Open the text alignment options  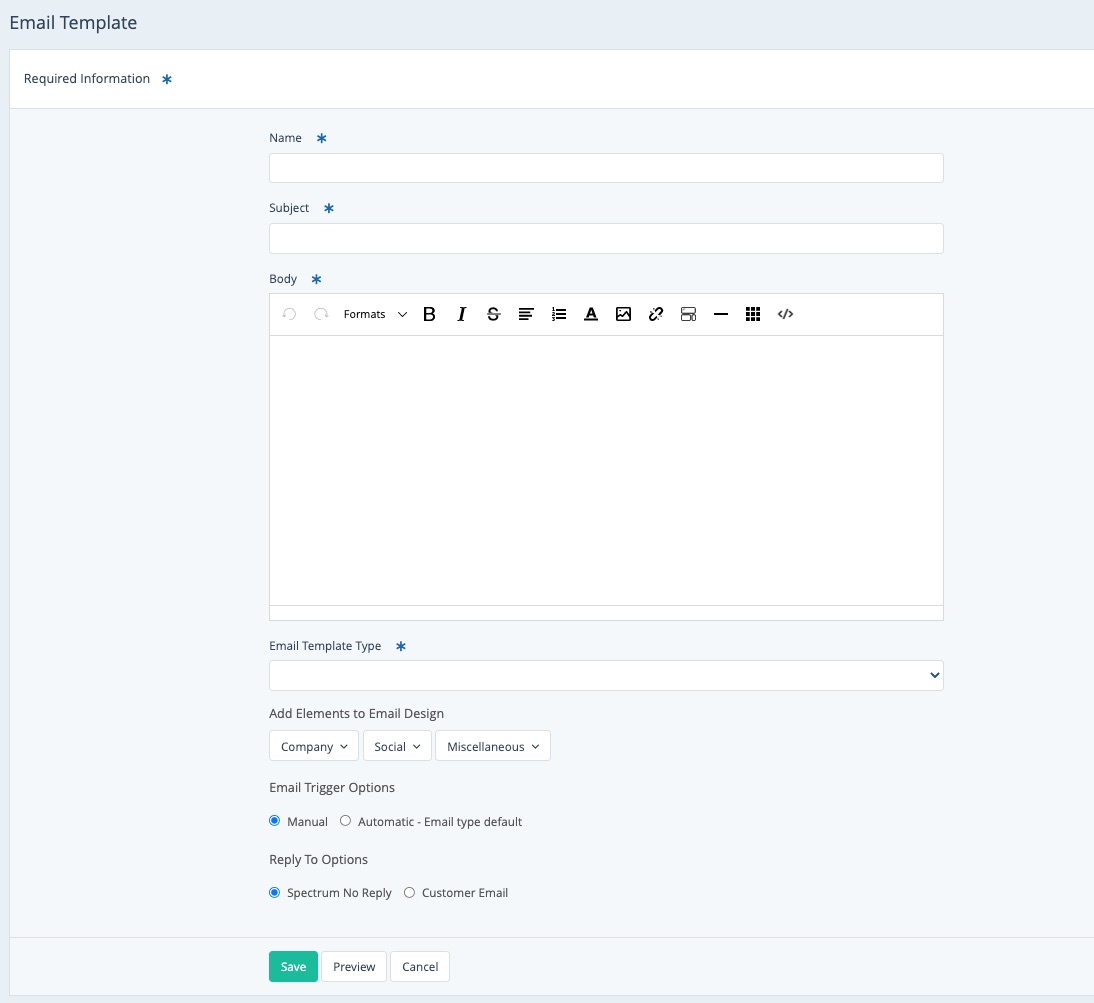click(x=526, y=314)
